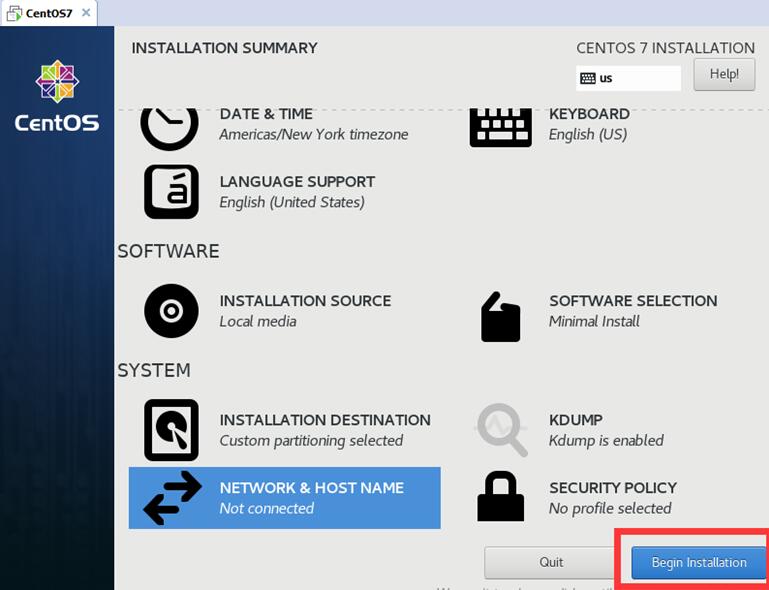Image resolution: width=769 pixels, height=590 pixels.
Task: Open the KEYBOARD settings label
Action: pos(590,114)
